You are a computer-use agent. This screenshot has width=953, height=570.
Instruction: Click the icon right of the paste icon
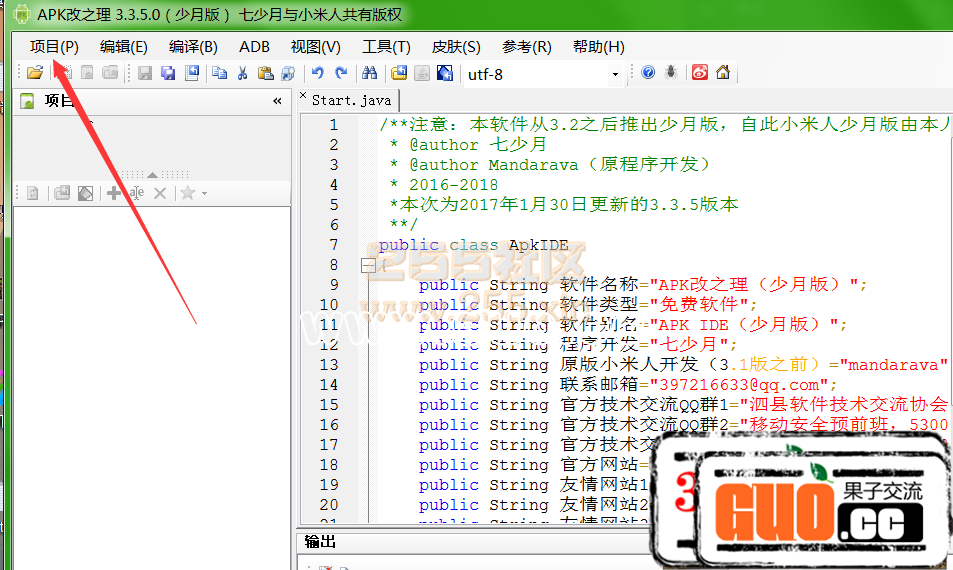tap(288, 73)
